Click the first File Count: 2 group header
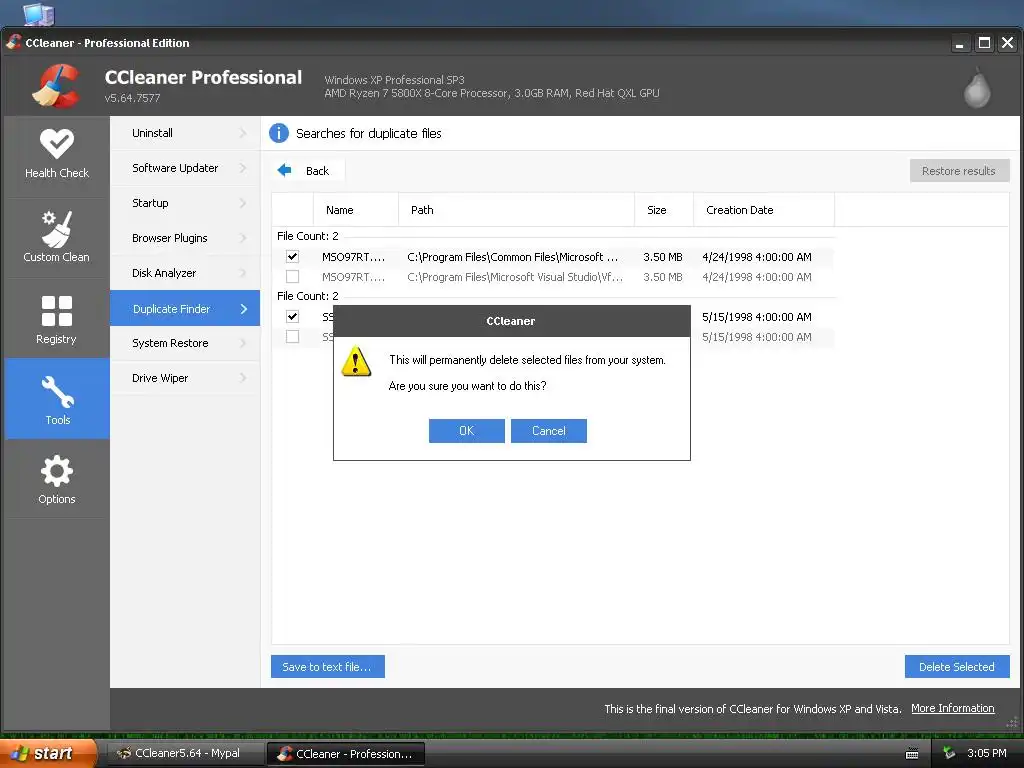 tap(308, 236)
